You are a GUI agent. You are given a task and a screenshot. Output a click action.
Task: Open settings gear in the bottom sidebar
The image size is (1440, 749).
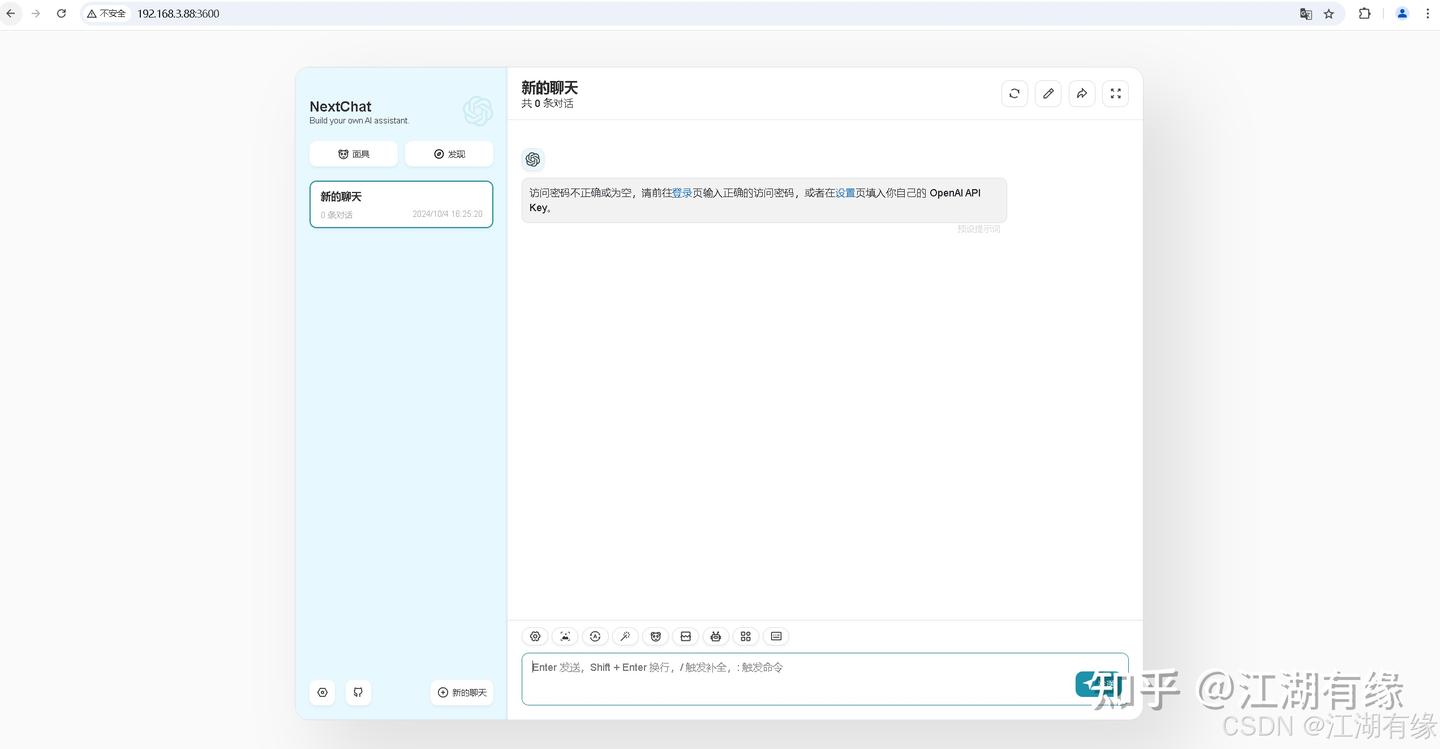322,692
